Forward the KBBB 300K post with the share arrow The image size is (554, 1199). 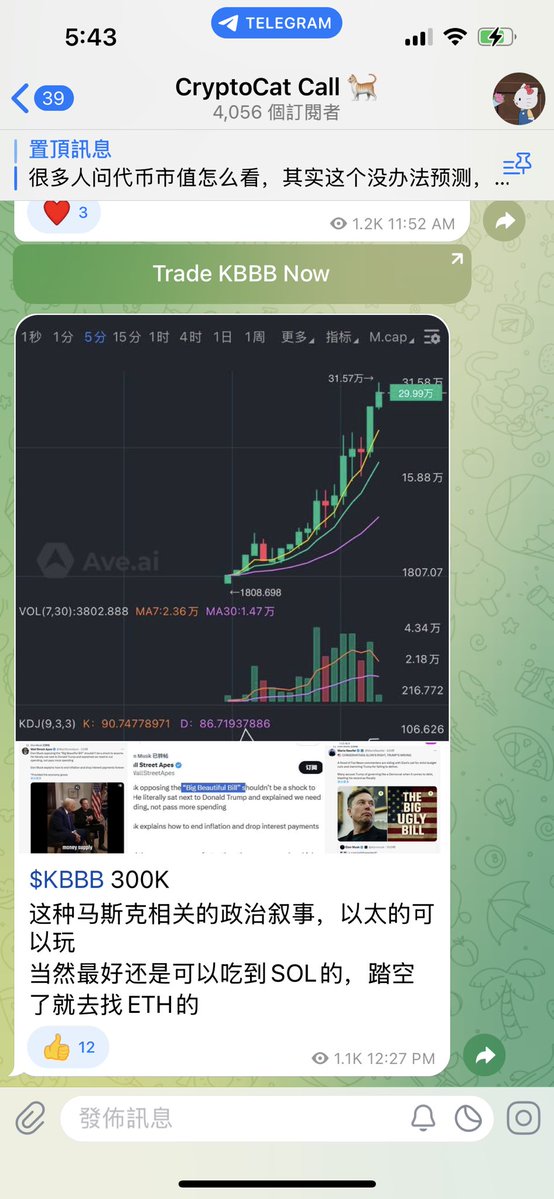pyautogui.click(x=484, y=1056)
